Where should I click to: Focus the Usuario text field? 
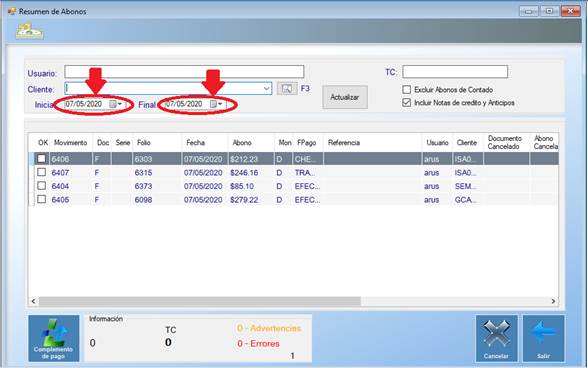[184, 72]
